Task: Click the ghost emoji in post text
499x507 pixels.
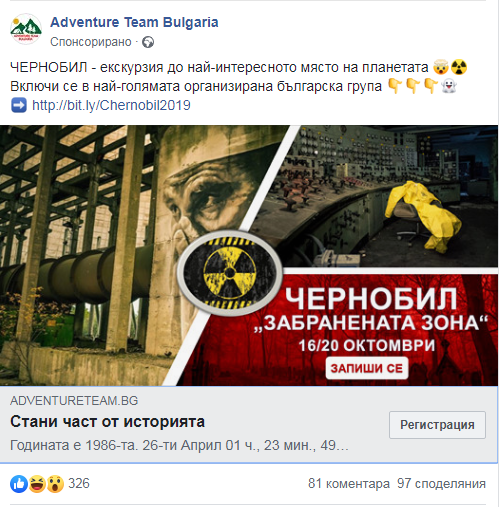Action: pos(448,86)
